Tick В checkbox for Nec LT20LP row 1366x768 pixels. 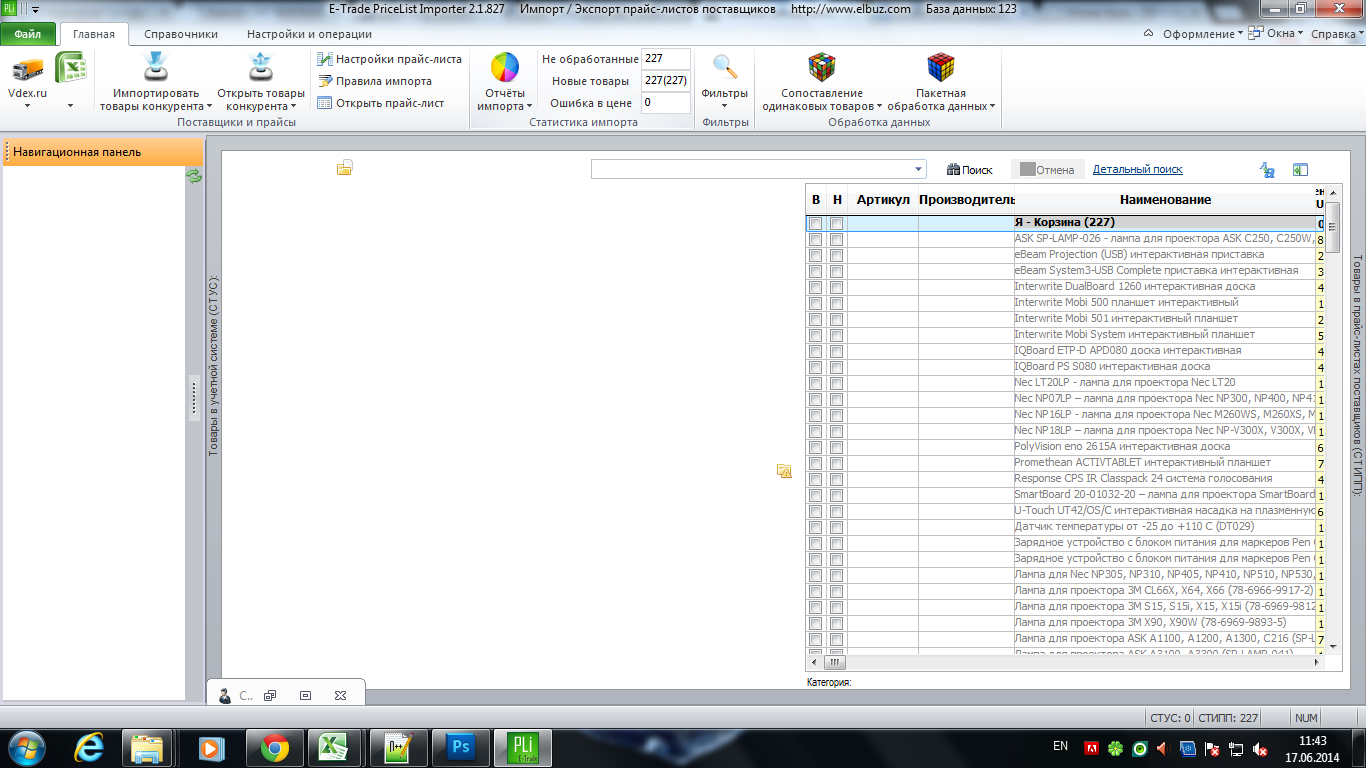pyautogui.click(x=815, y=383)
